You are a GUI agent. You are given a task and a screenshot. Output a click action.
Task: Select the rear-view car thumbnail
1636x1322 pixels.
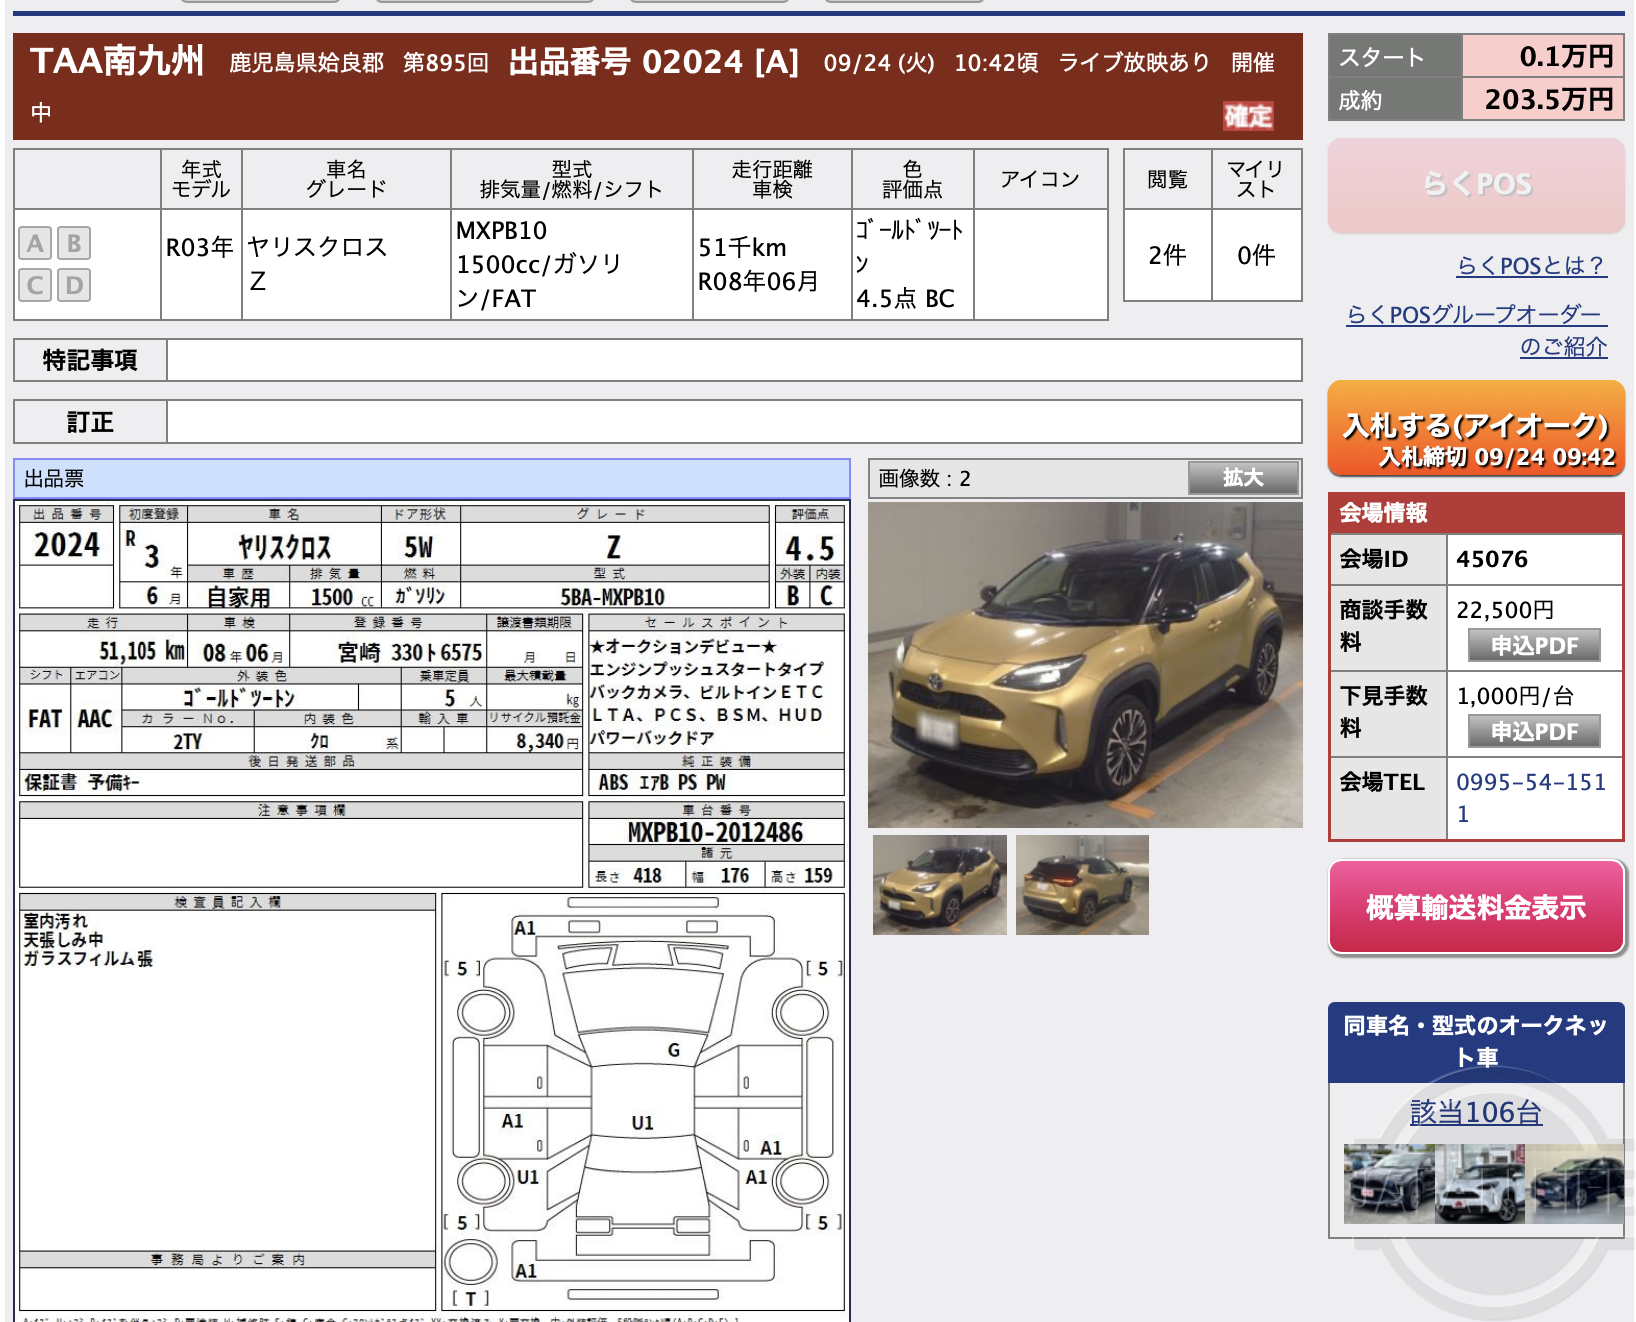click(x=1081, y=884)
